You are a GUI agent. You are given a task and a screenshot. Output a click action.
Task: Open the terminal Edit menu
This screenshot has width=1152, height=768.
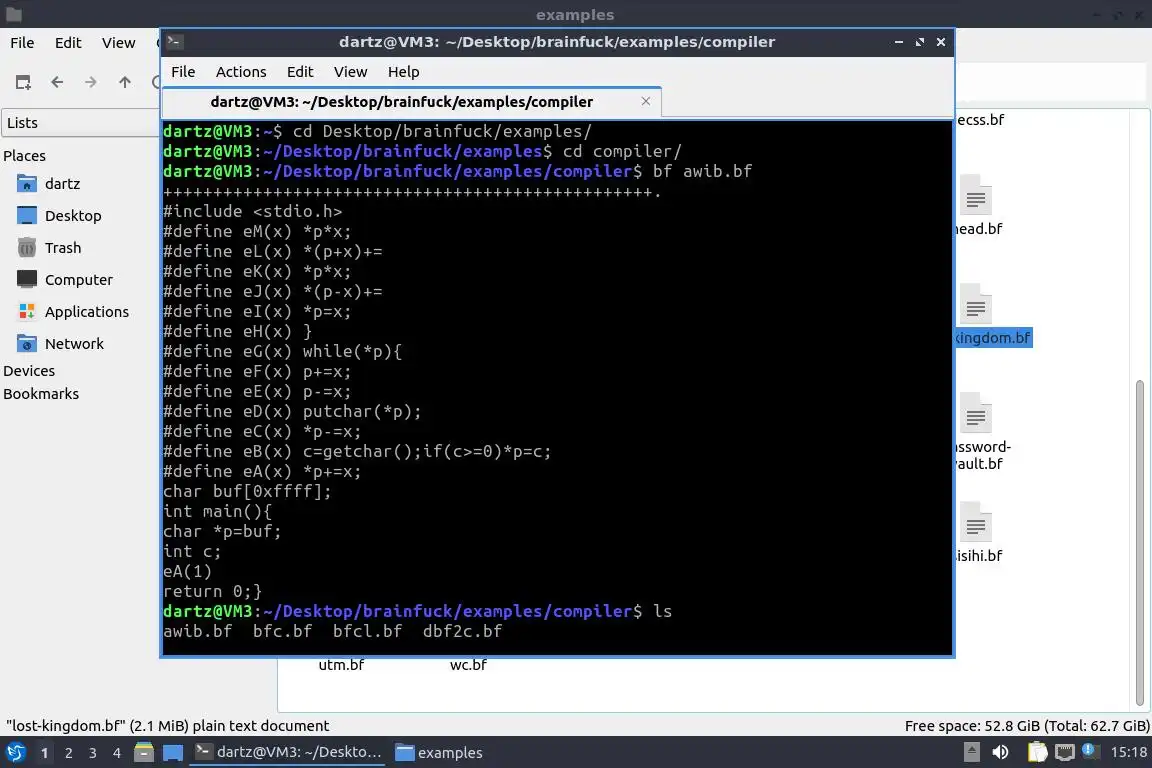coord(300,72)
